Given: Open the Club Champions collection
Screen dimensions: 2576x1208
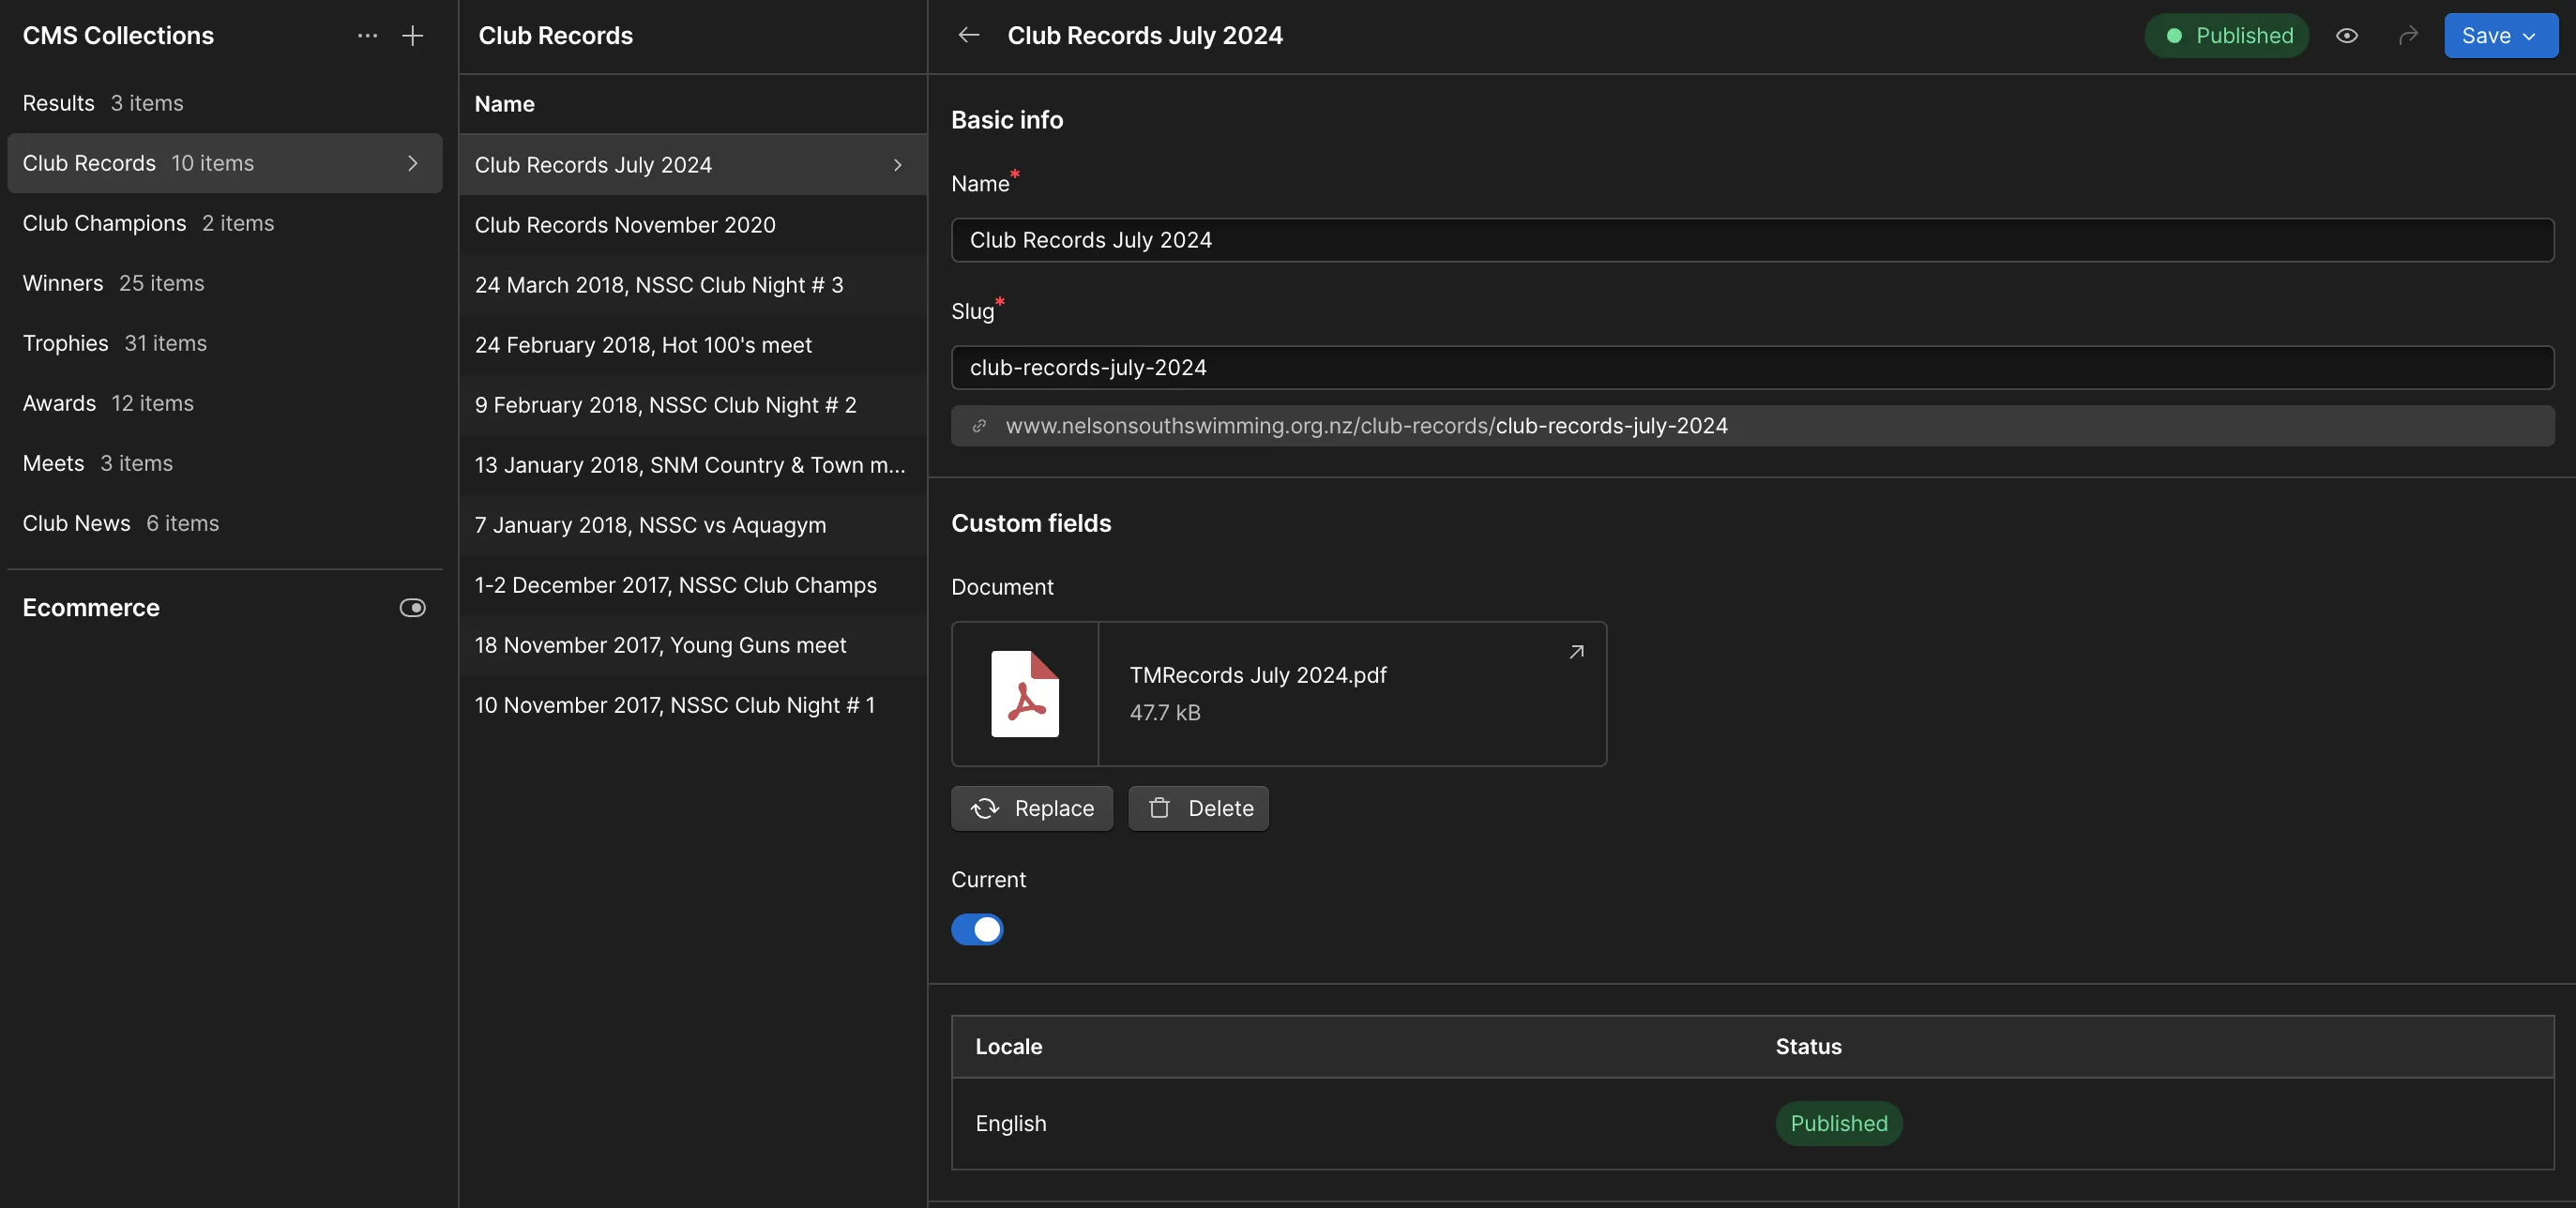Looking at the screenshot, I should 225,223.
